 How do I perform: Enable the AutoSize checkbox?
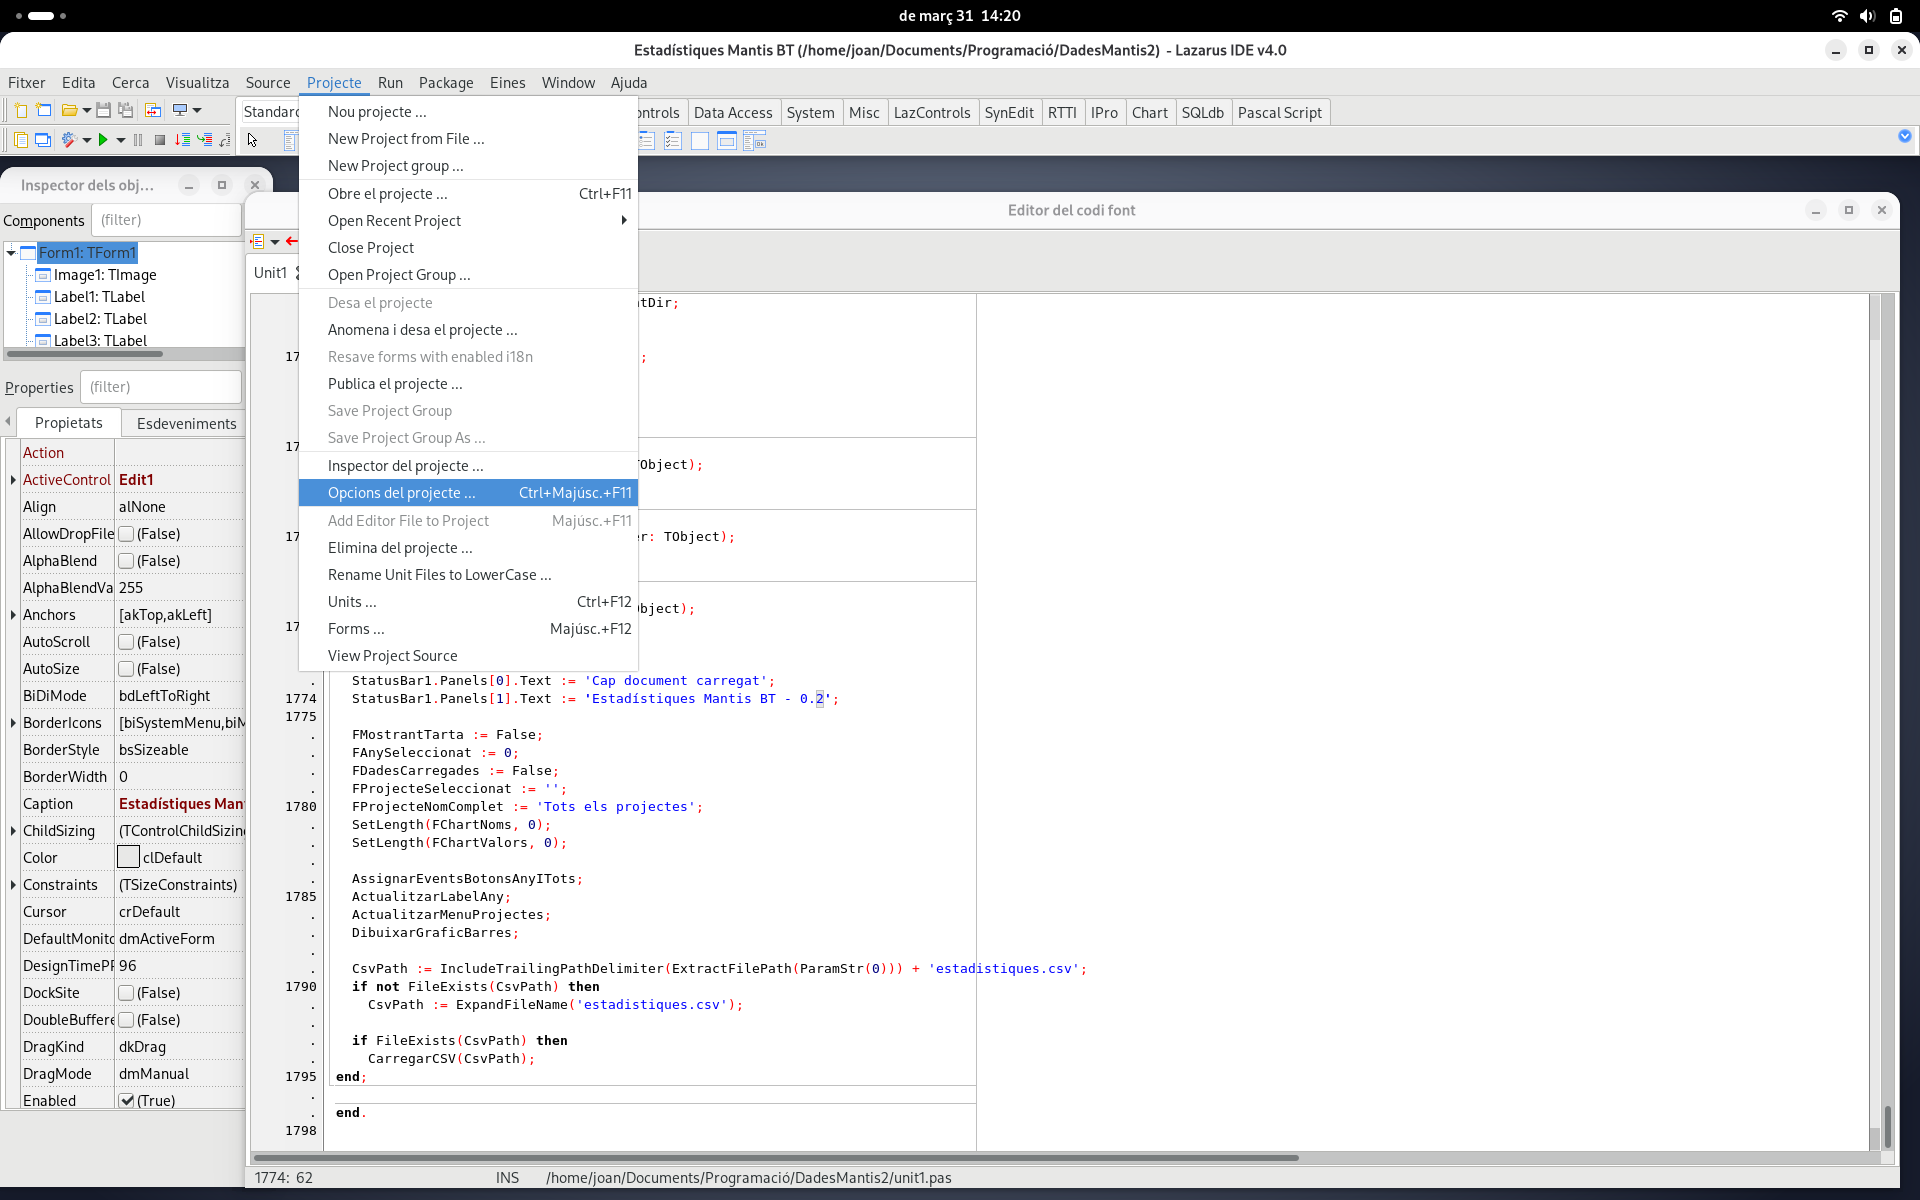point(127,669)
